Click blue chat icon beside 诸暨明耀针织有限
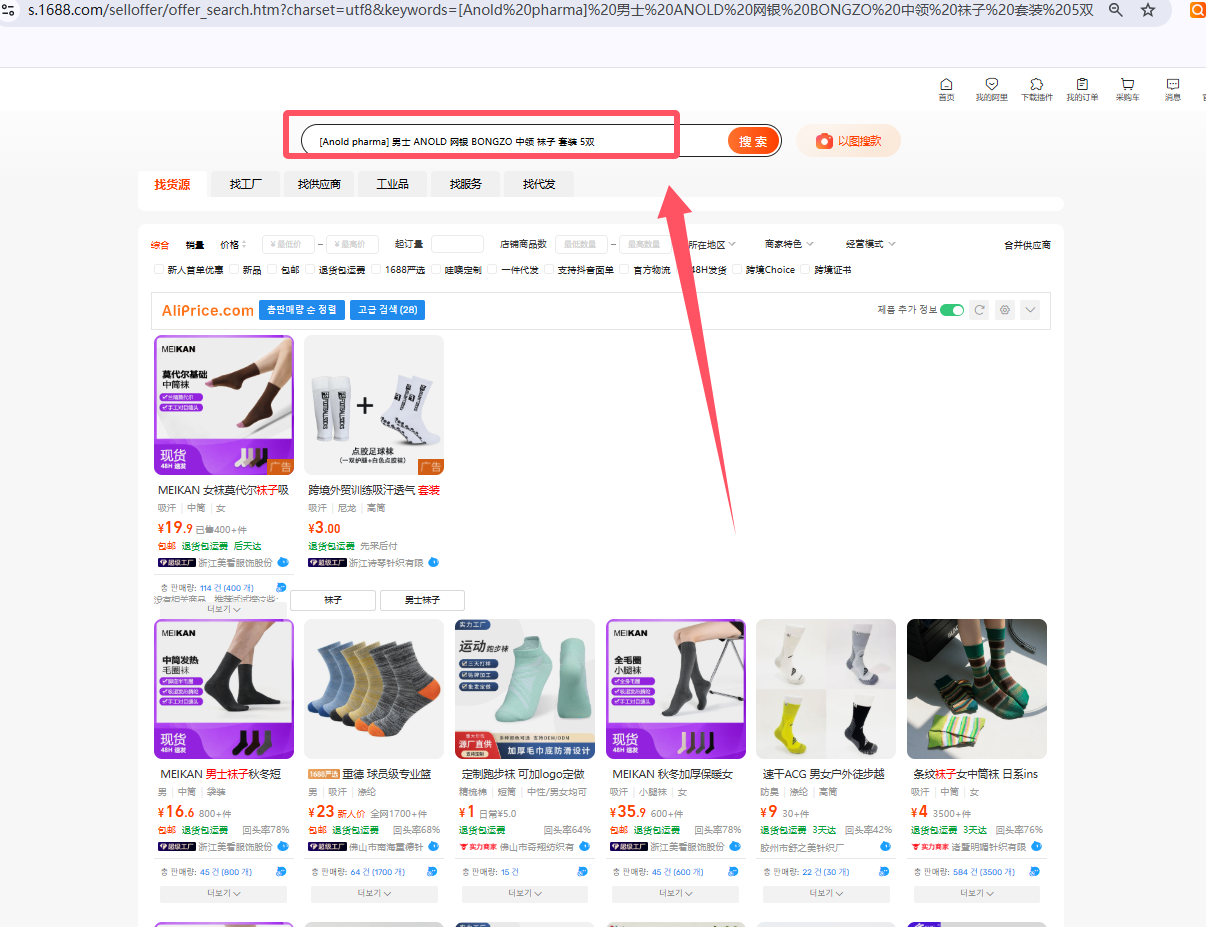 1036,846
